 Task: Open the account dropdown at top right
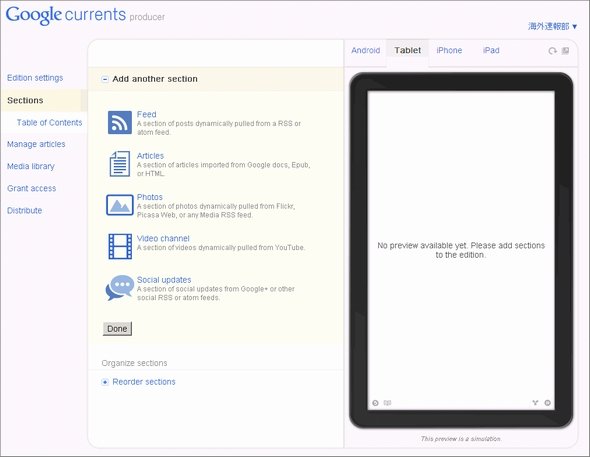tap(552, 26)
